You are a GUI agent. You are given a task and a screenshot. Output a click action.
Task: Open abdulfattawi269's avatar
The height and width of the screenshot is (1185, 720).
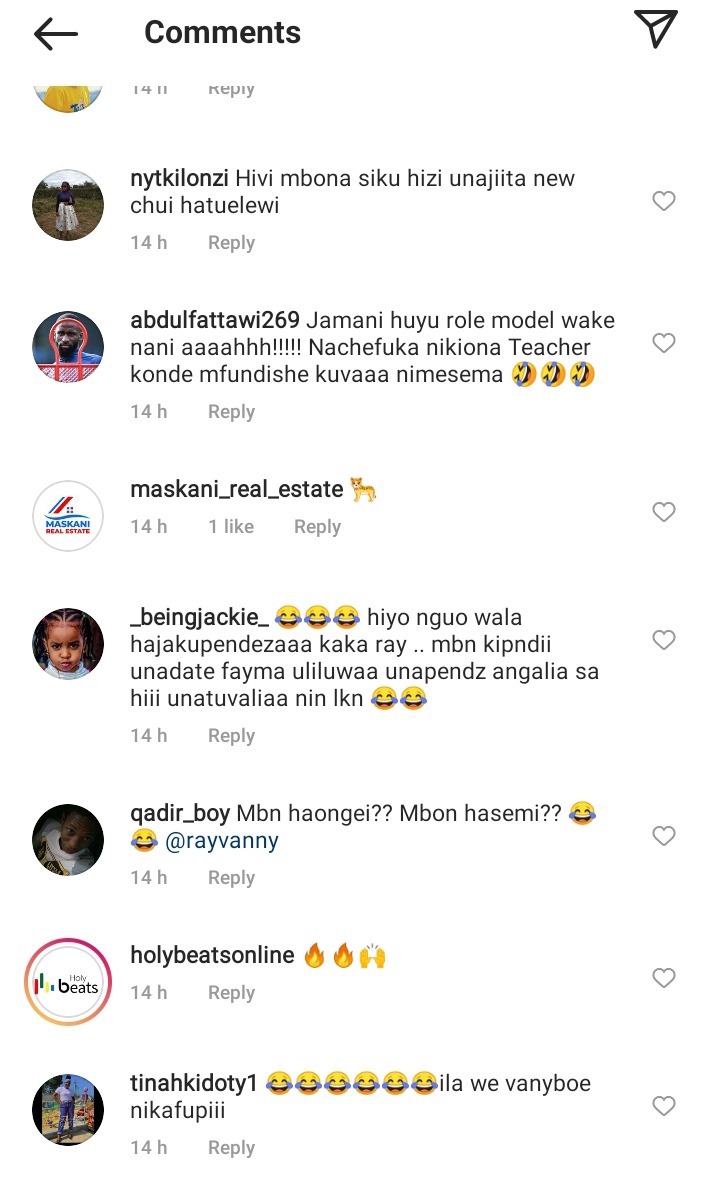pos(68,347)
